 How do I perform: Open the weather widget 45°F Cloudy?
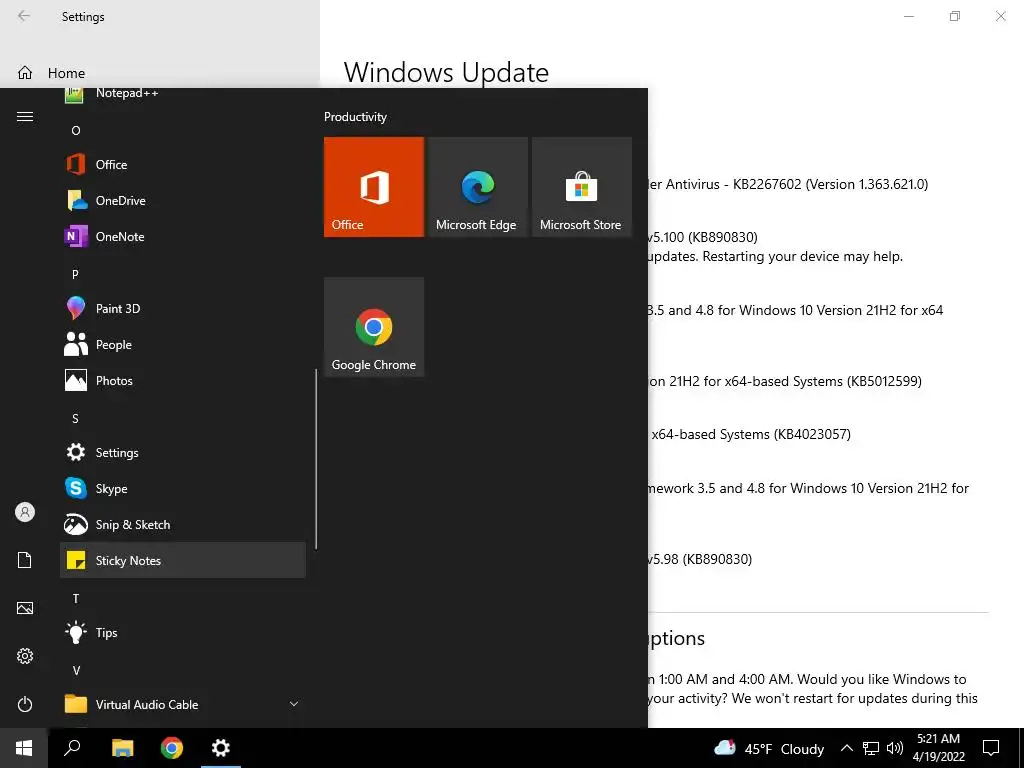pyautogui.click(x=769, y=748)
